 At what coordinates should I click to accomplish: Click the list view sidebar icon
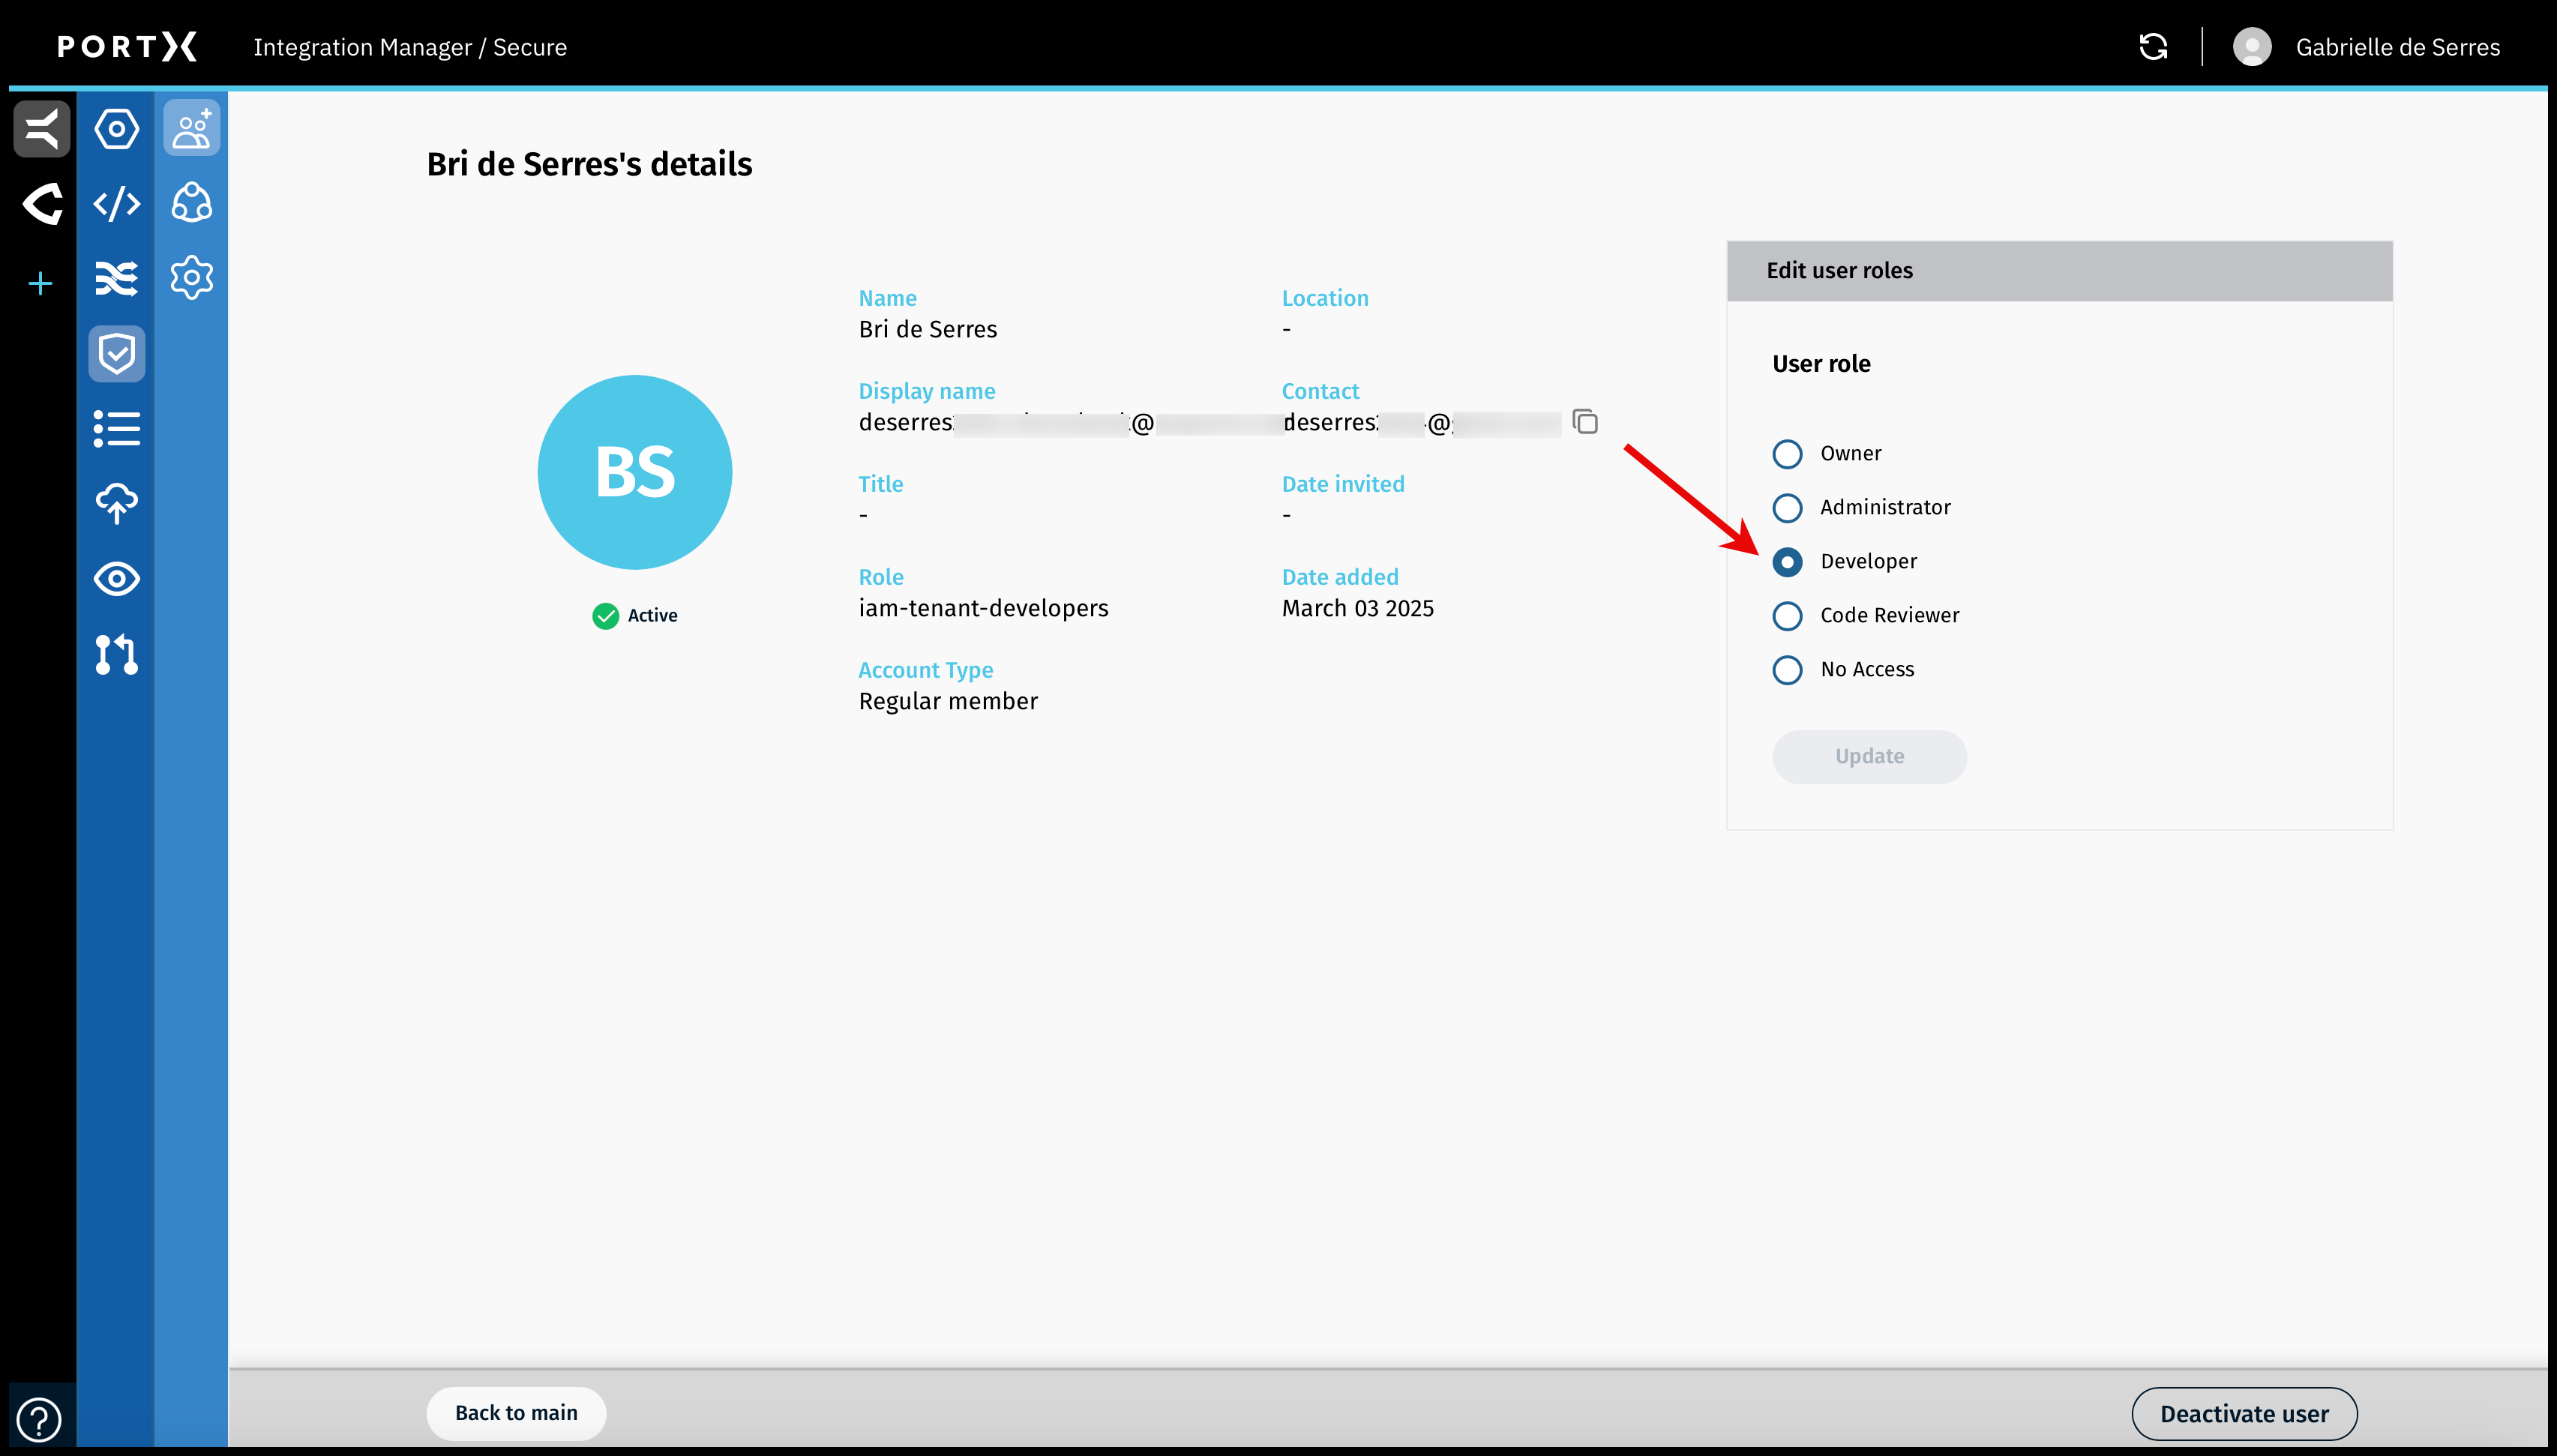(116, 429)
